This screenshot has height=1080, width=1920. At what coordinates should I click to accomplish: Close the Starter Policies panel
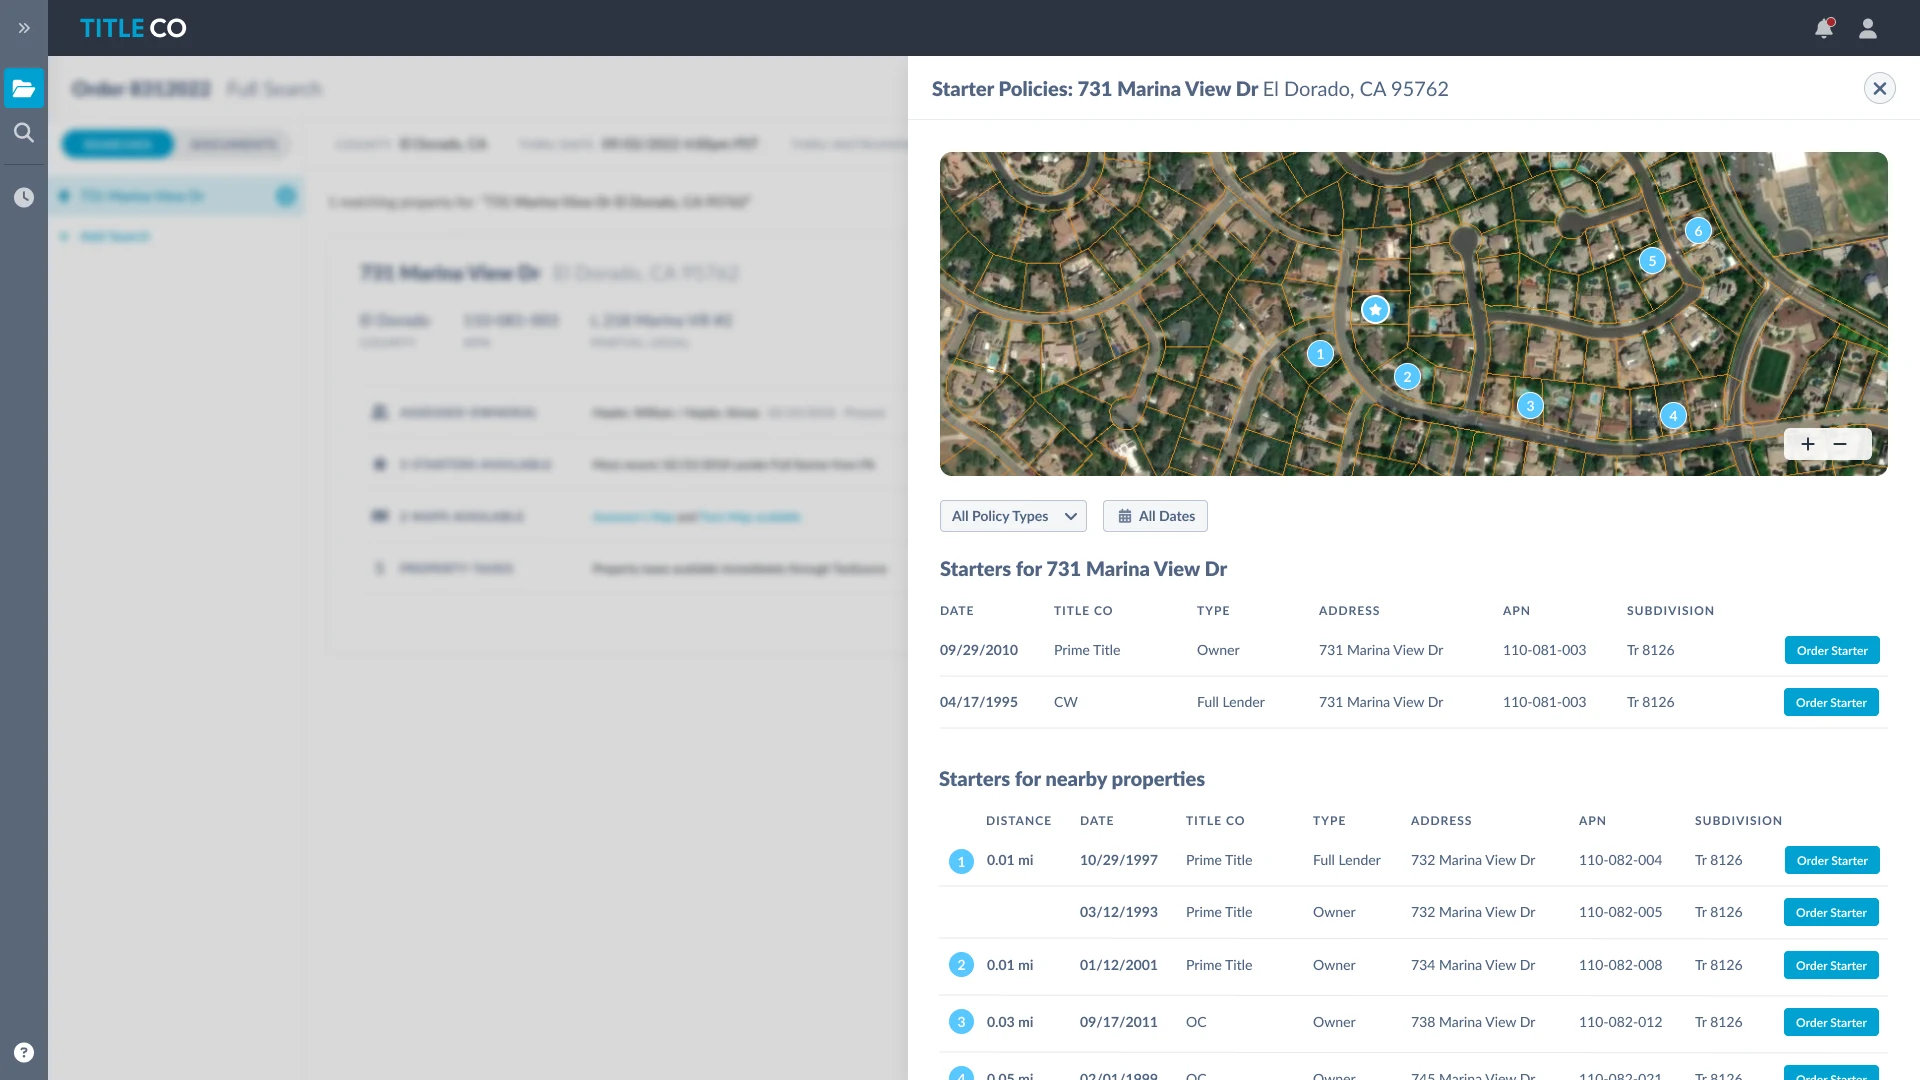1880,88
